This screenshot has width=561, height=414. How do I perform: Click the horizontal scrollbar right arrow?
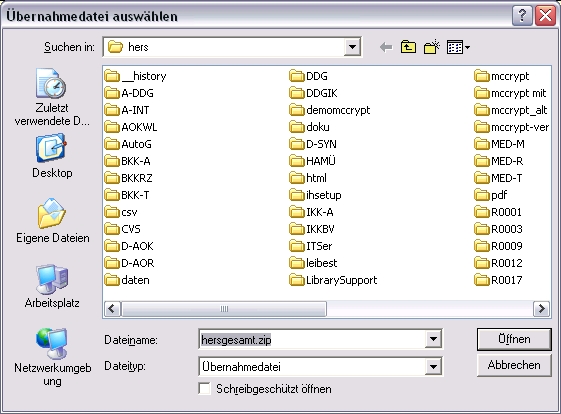point(541,308)
